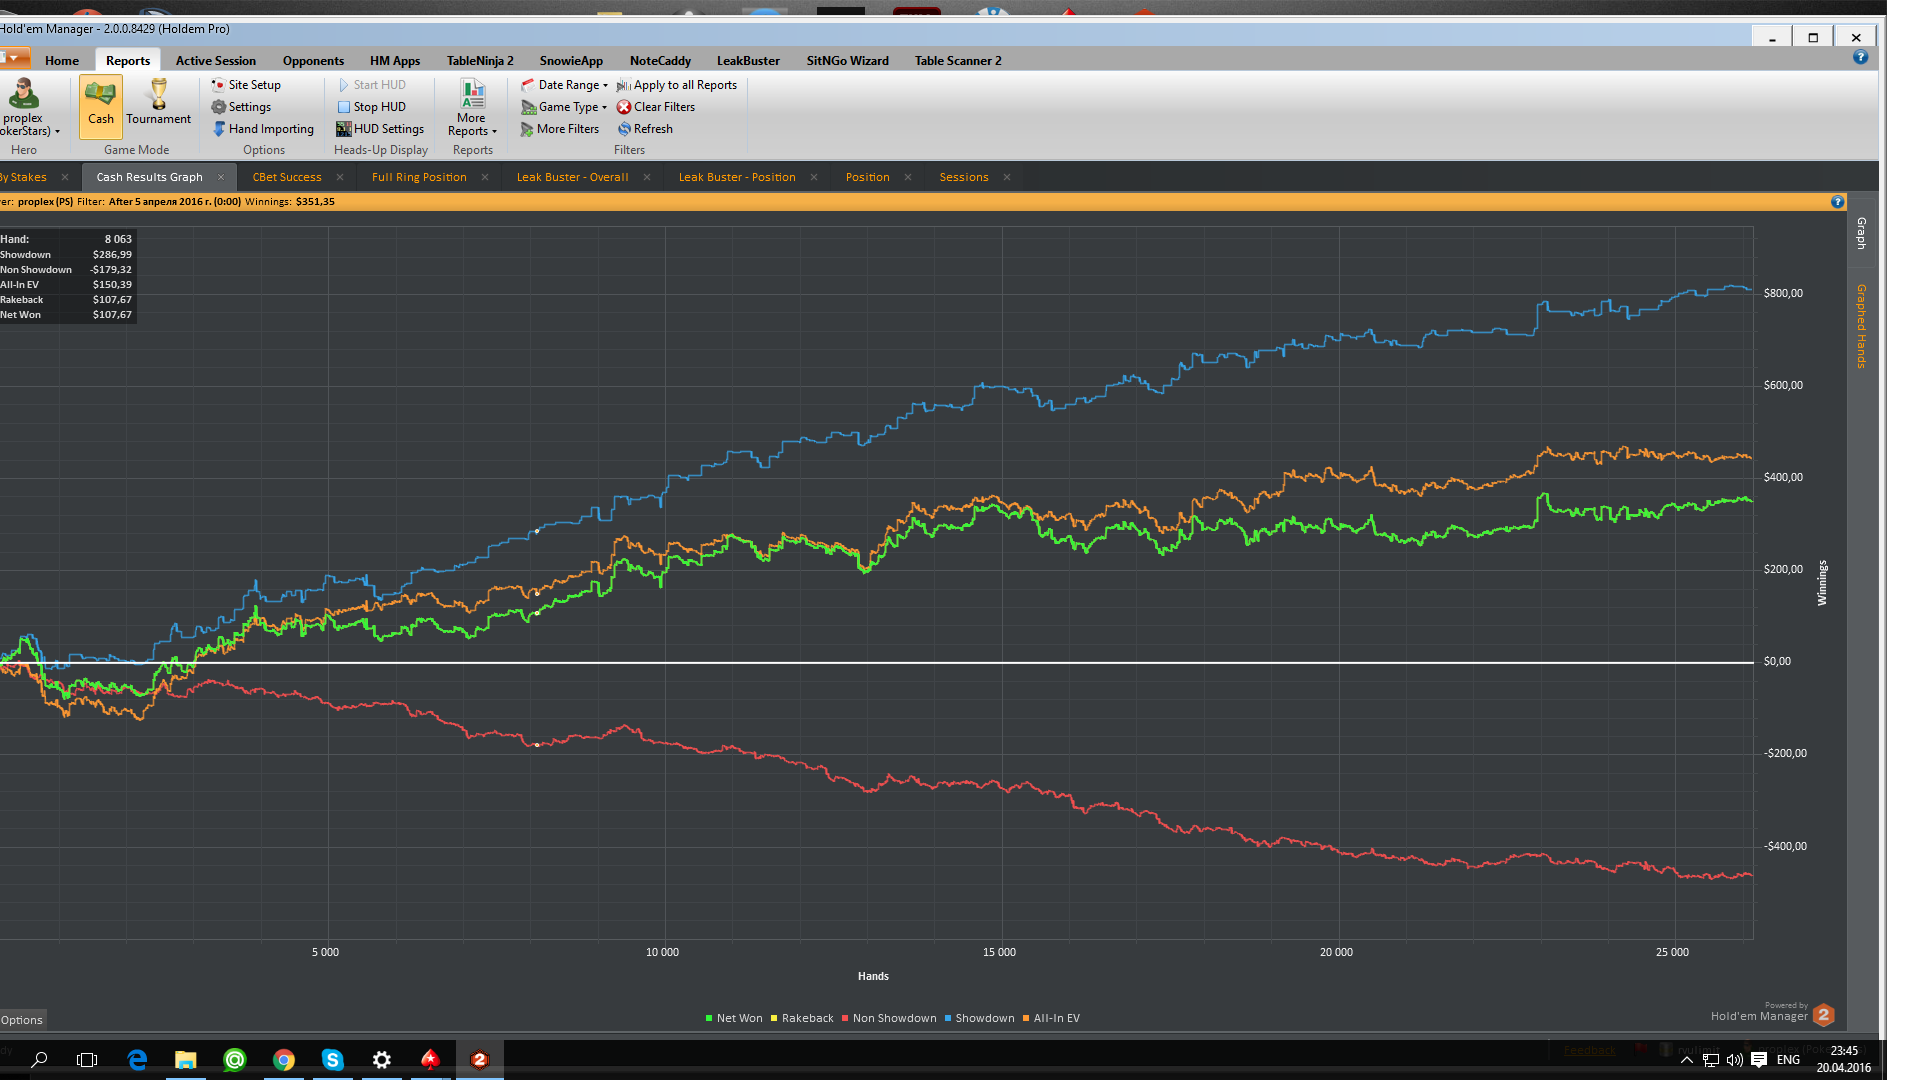Show hidden system tray icons
Screen dimensions: 1920x1080
point(1686,1060)
